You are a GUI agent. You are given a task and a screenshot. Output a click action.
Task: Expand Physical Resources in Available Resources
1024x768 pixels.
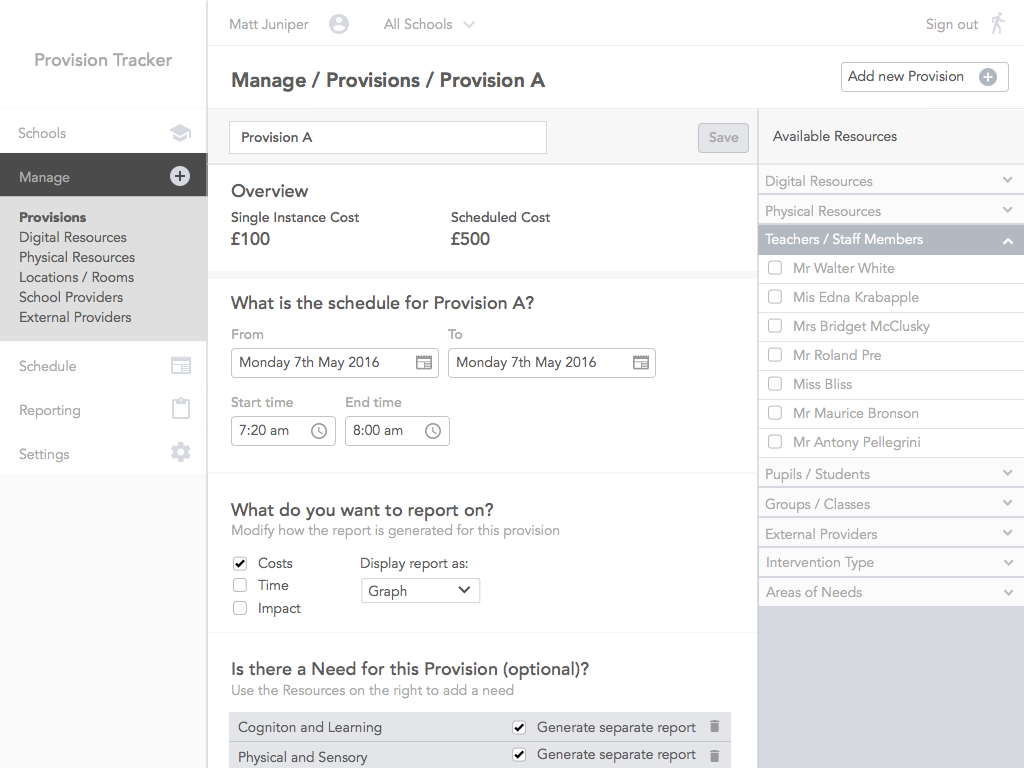[891, 210]
